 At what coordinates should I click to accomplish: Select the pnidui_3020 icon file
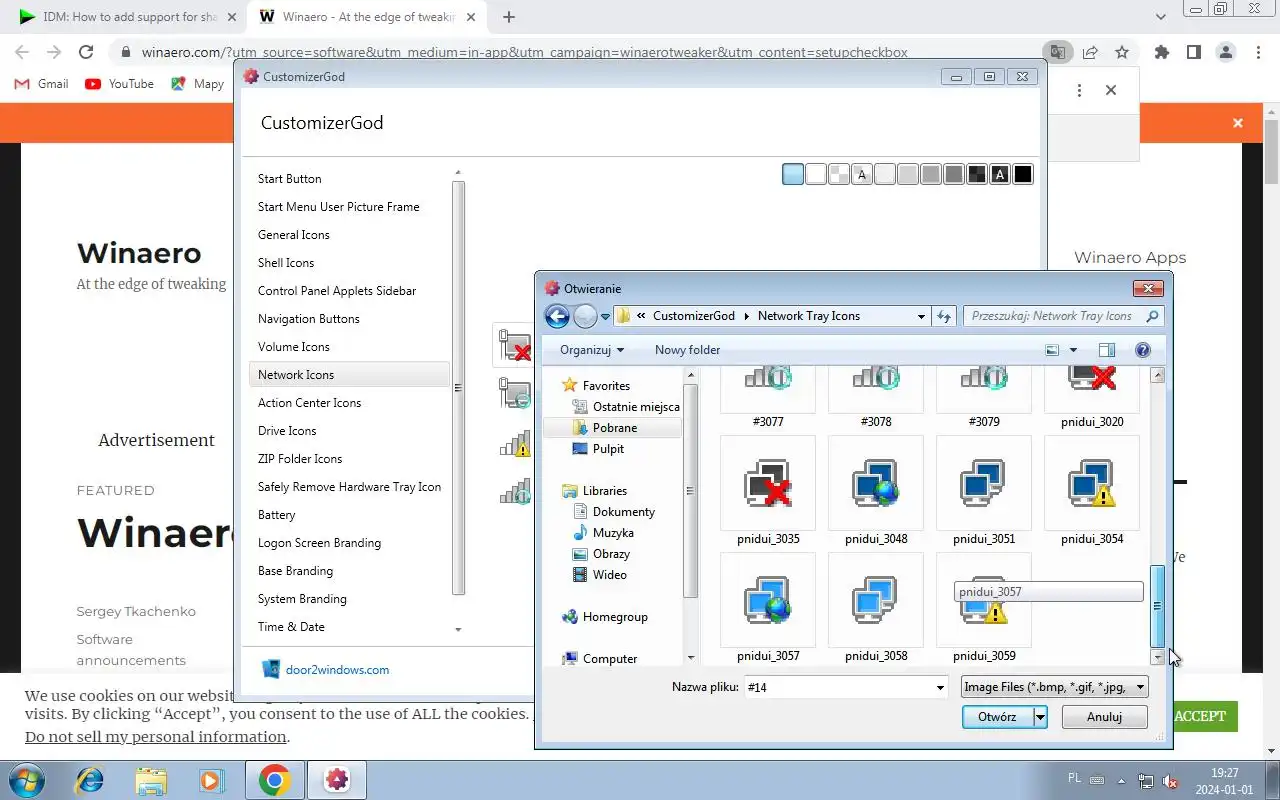click(x=1092, y=397)
